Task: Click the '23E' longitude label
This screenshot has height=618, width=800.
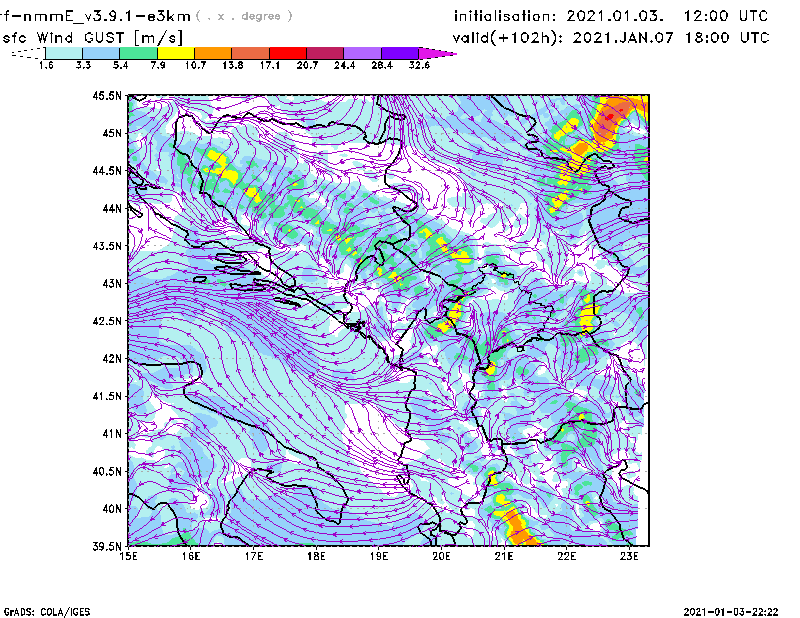Action: pyautogui.click(x=629, y=556)
